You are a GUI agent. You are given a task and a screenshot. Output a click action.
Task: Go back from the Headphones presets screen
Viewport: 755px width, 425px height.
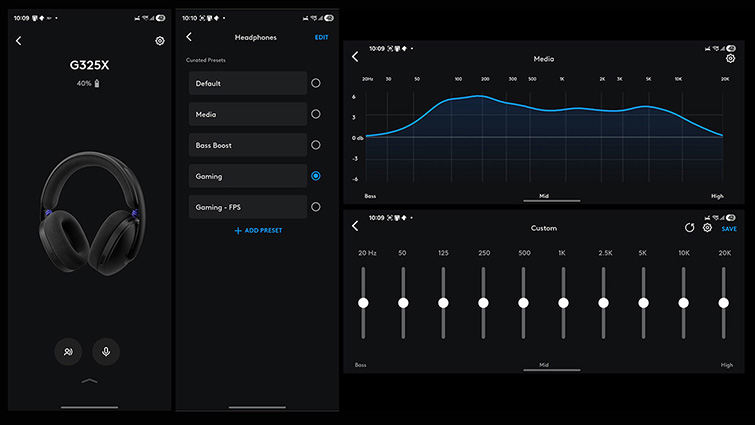tap(189, 37)
